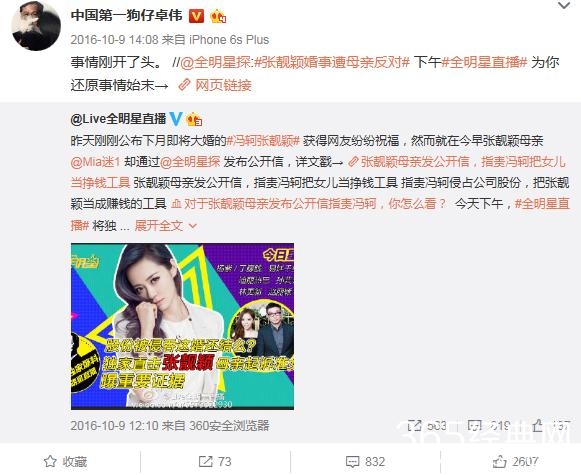The width and height of the screenshot is (581, 475).
Task: Open comments showing 832
Action: point(365,462)
